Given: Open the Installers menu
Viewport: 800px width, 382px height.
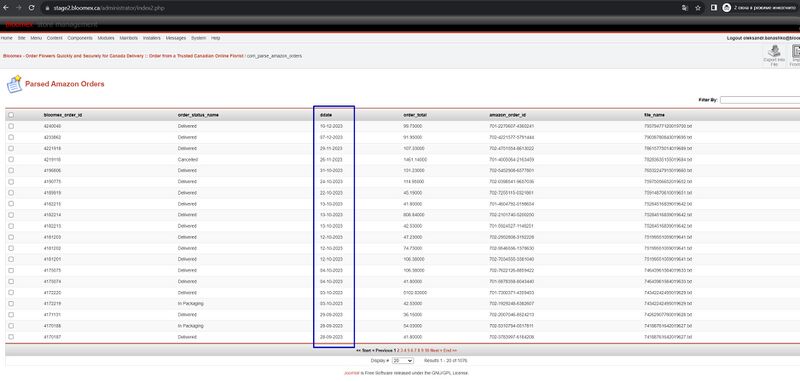Looking at the screenshot, I should 152,38.
